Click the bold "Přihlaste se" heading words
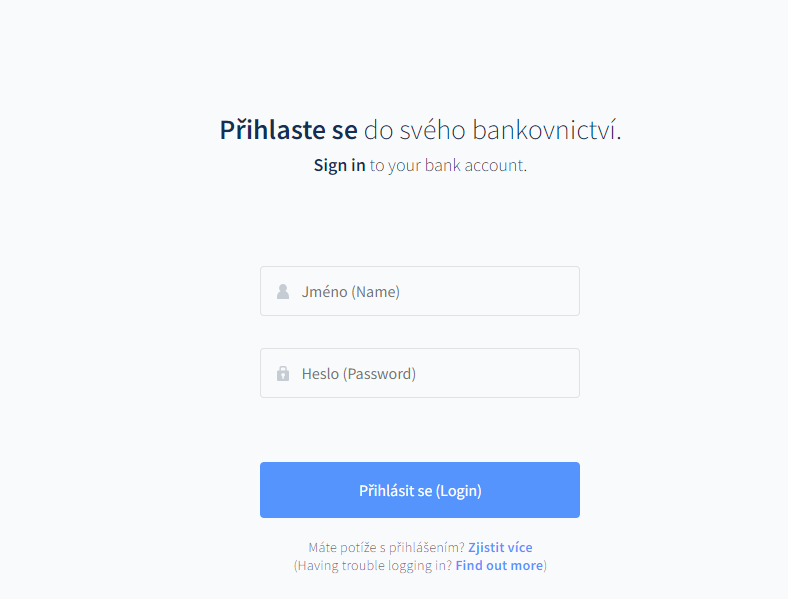Screen dimensions: 788x599 288,130
